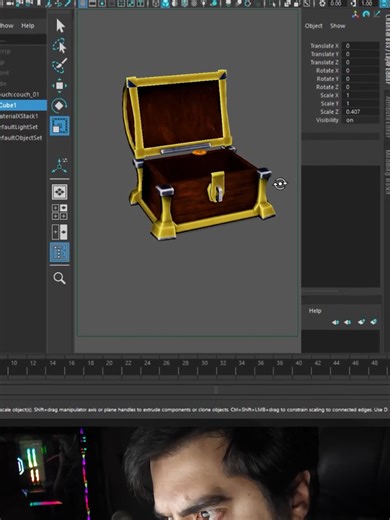Click the blue arc icon above Channel Box
Screen dimensions: 390x520
point(366,14)
